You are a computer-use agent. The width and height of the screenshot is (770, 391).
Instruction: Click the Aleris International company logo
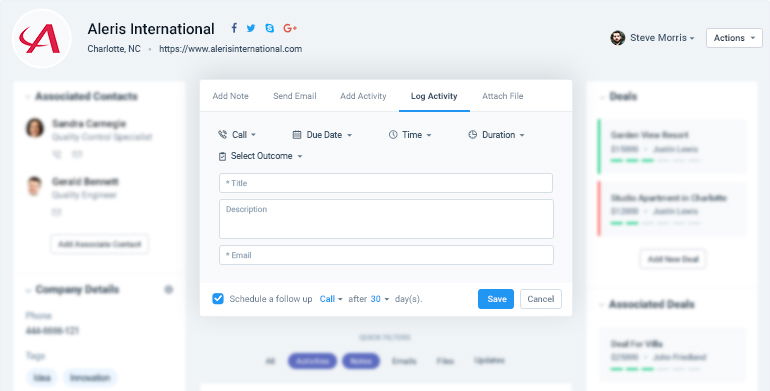pos(42,38)
